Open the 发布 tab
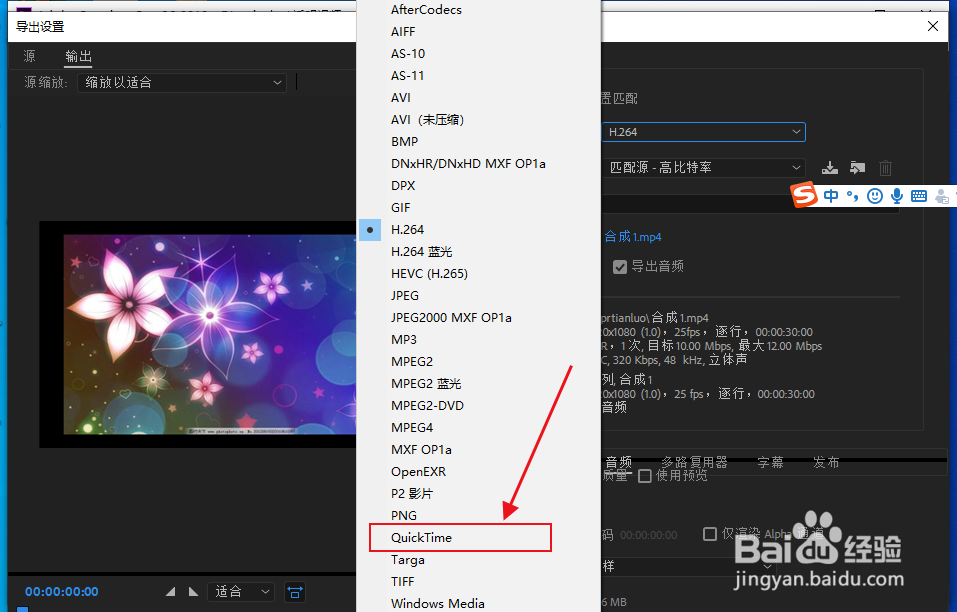957x612 pixels. (826, 462)
